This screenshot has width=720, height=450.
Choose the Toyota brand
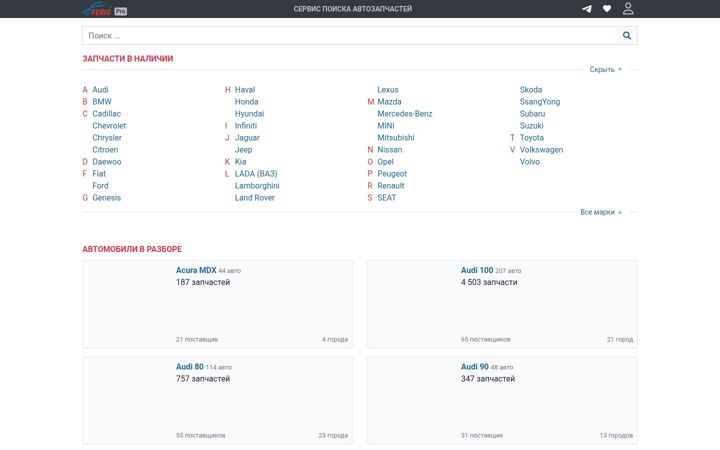(532, 137)
